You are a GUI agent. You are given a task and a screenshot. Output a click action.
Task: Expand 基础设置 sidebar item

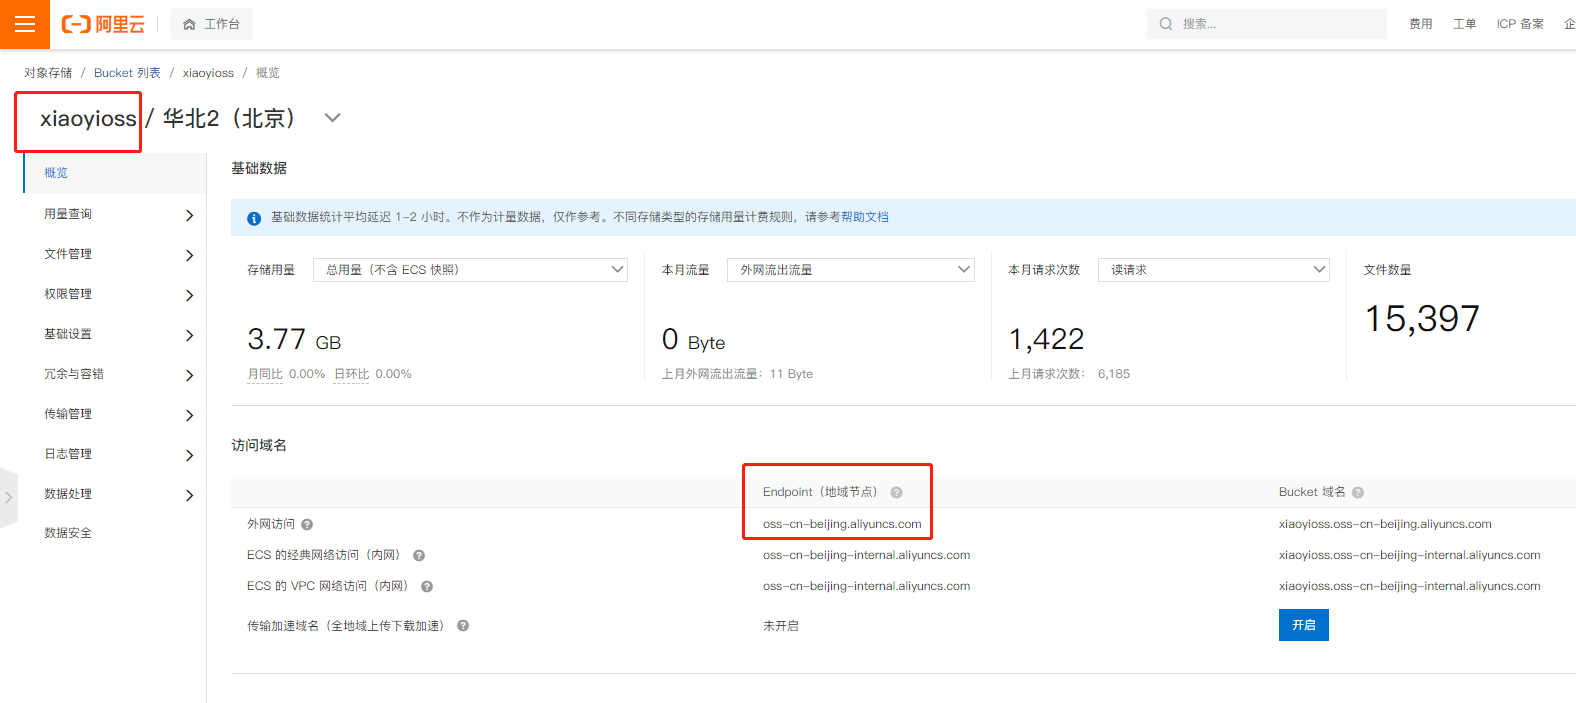click(115, 334)
